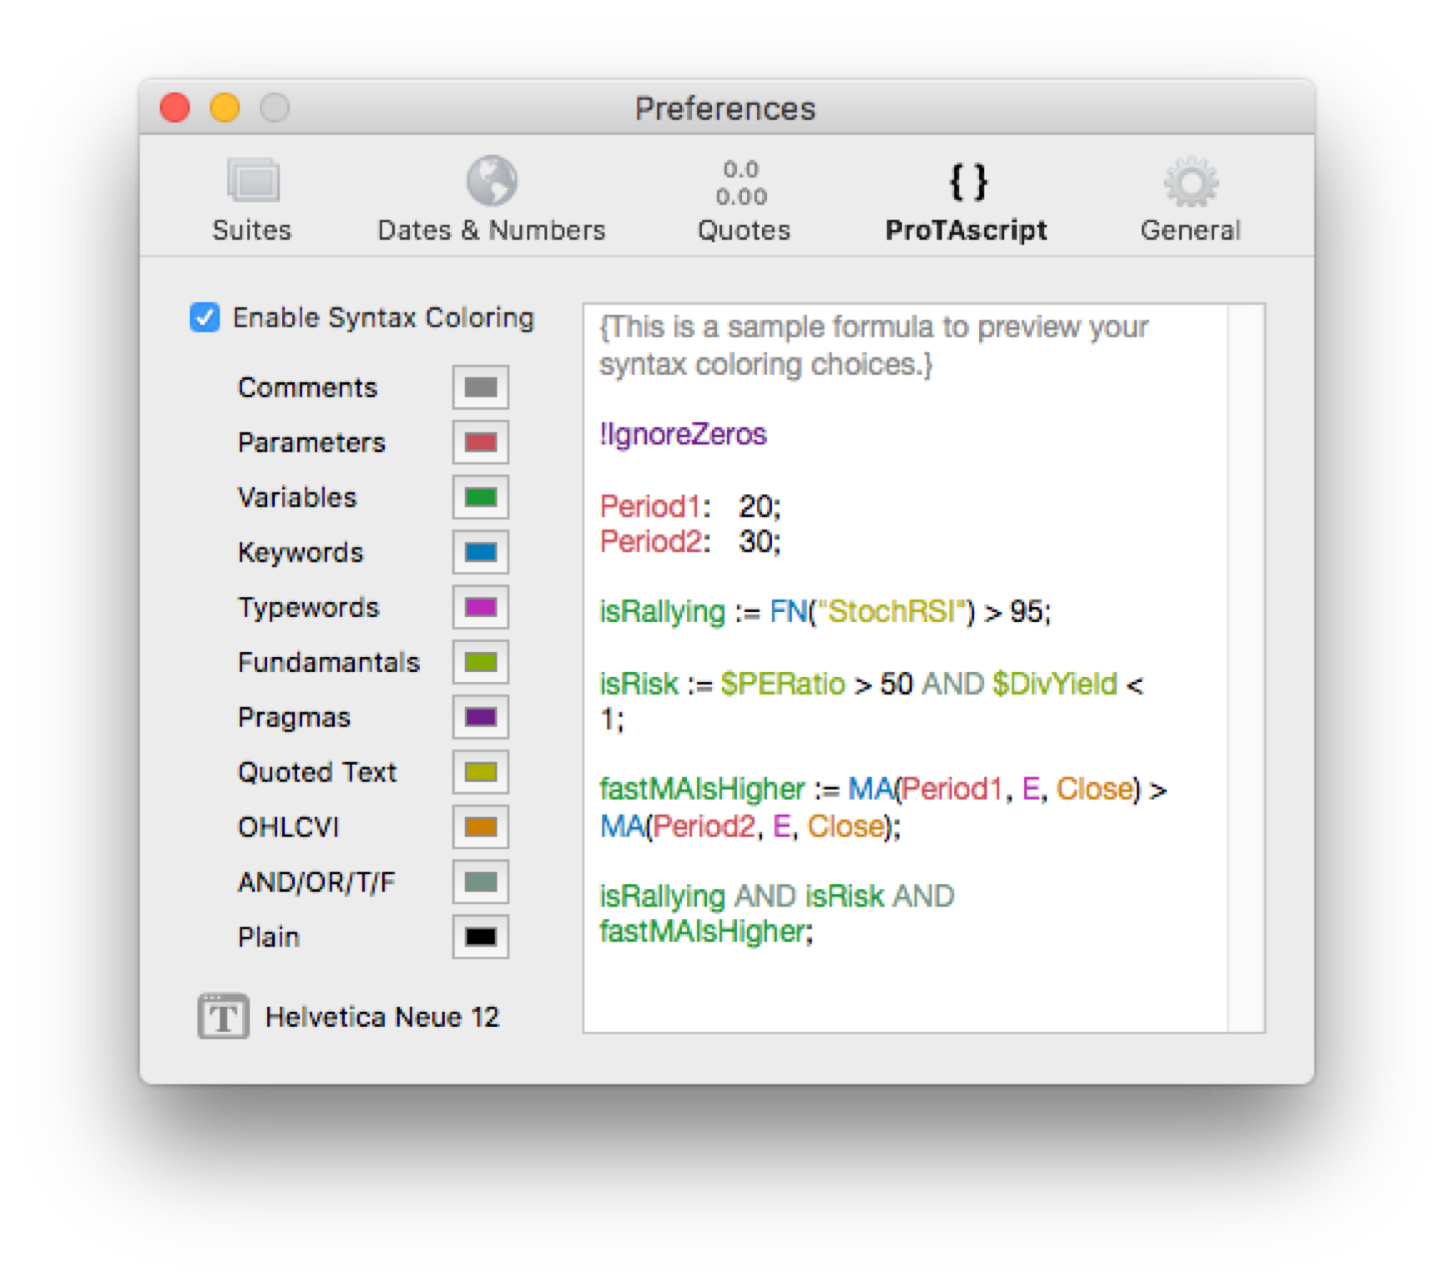This screenshot has height=1284, width=1454.
Task: Disable the Enable Syntax Coloring checkbox
Action: coord(204,317)
